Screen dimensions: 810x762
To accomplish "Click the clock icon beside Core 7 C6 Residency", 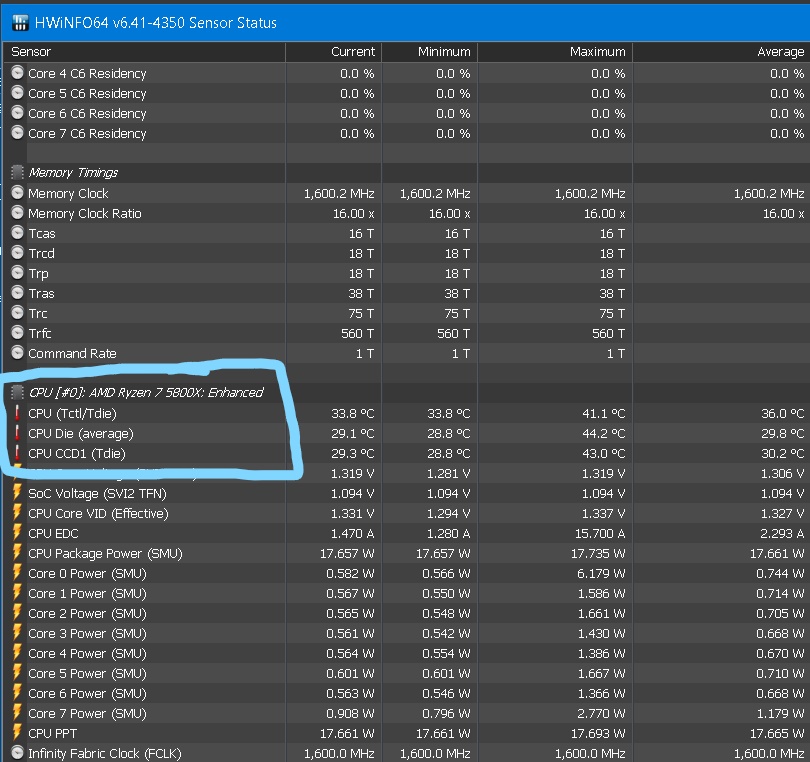I will pos(18,133).
